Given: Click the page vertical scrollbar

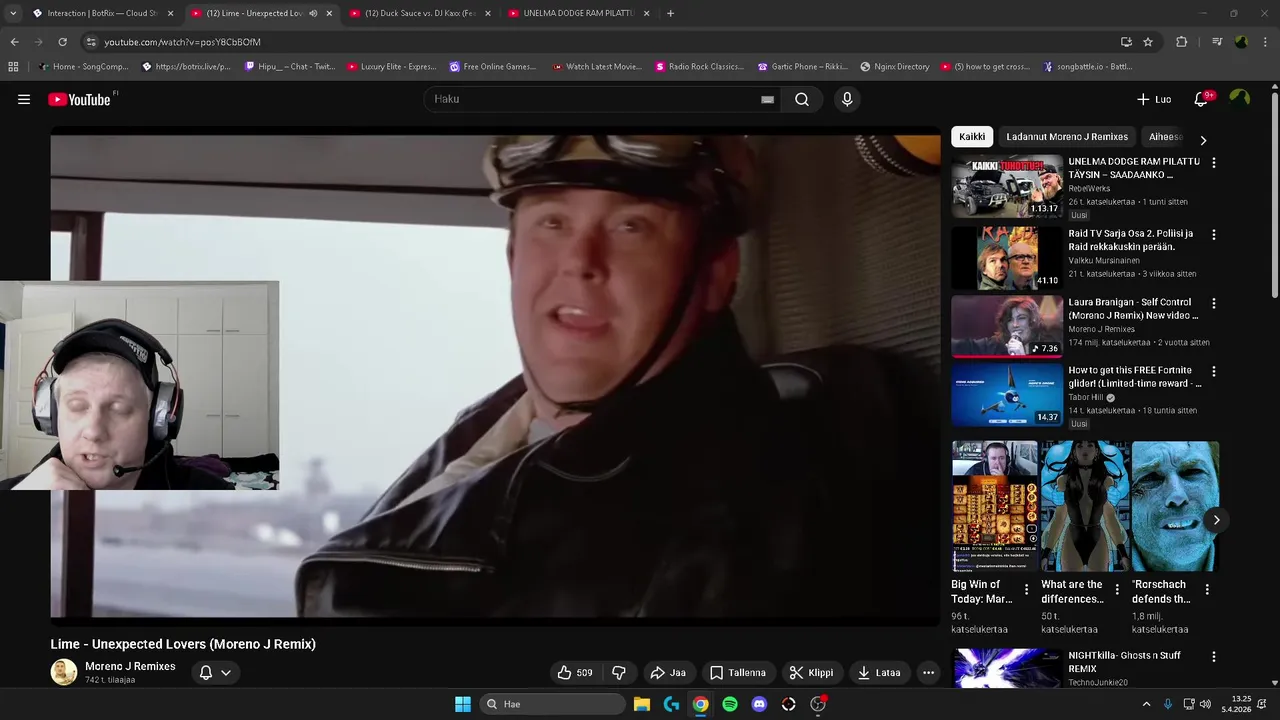Looking at the screenshot, I should click(x=1275, y=195).
